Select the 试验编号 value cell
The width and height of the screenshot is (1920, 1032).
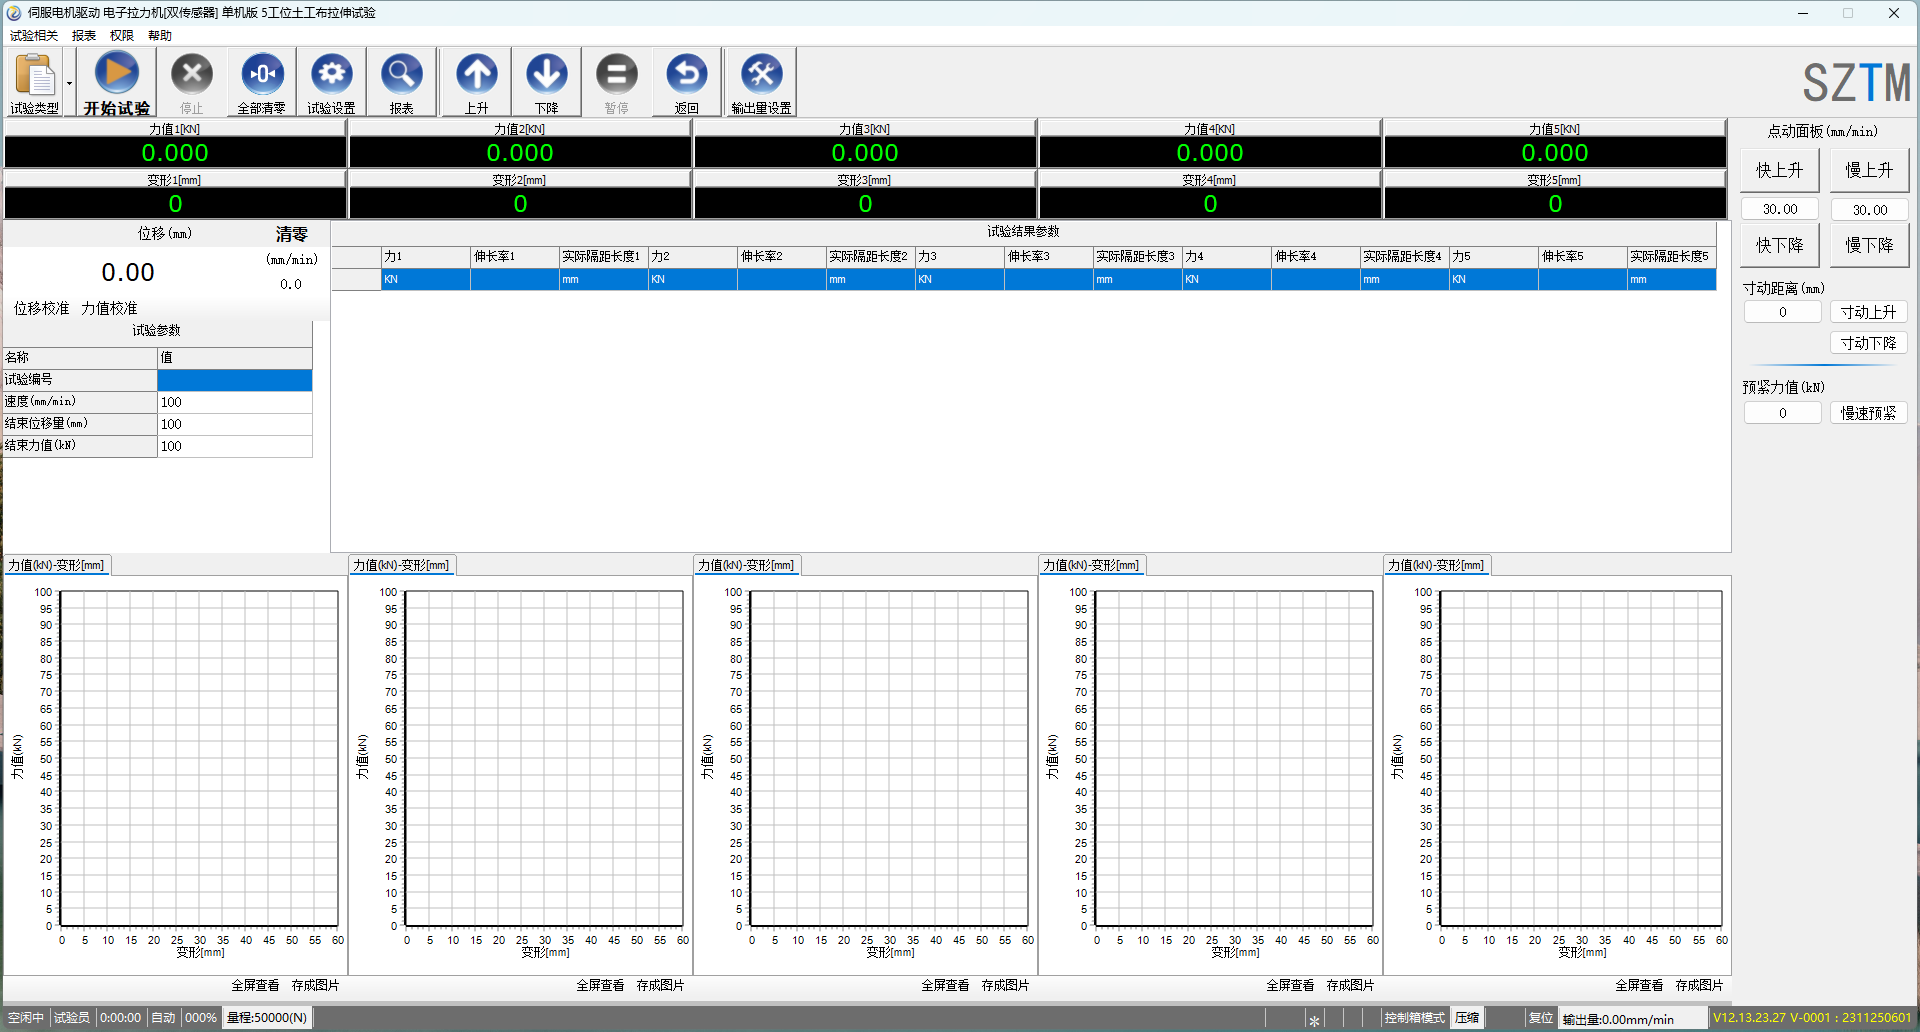[235, 380]
